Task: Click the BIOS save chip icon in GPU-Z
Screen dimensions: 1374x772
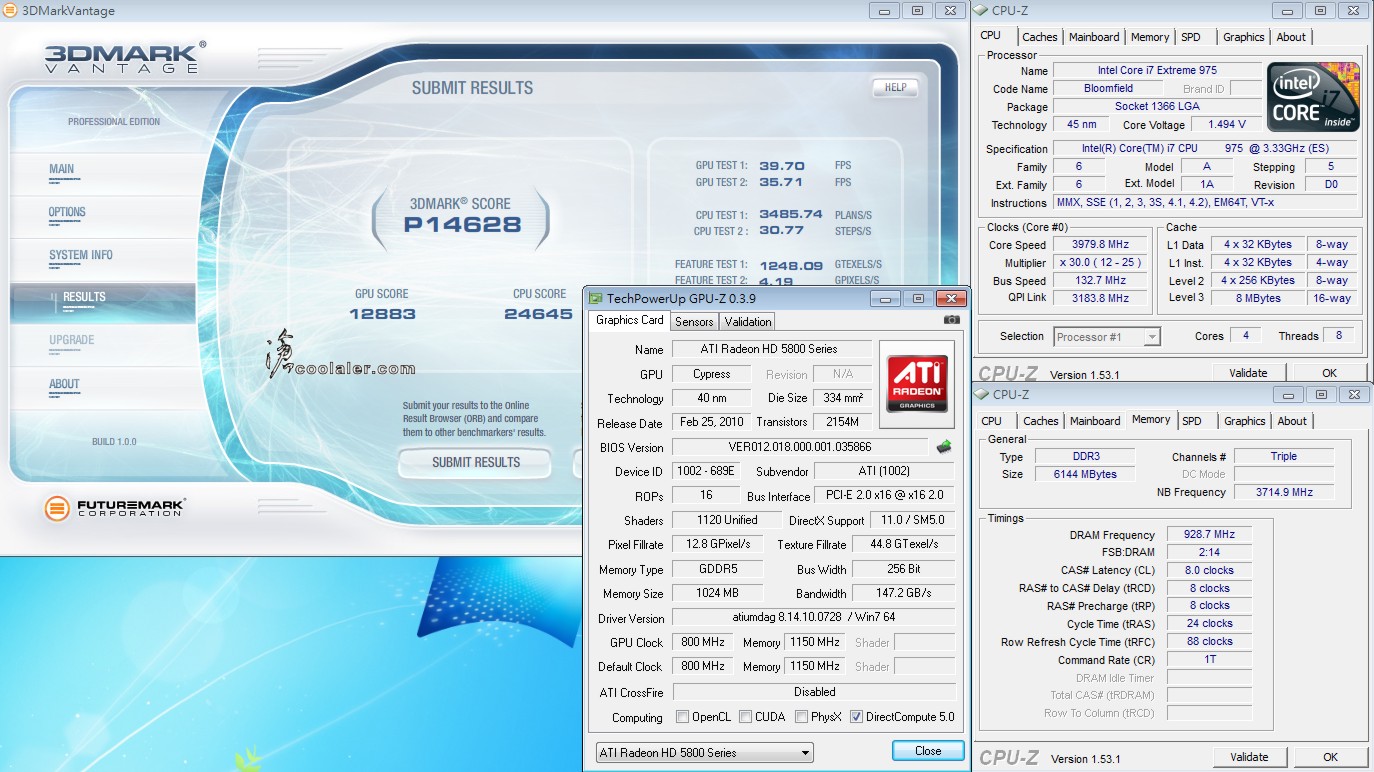Action: (943, 446)
